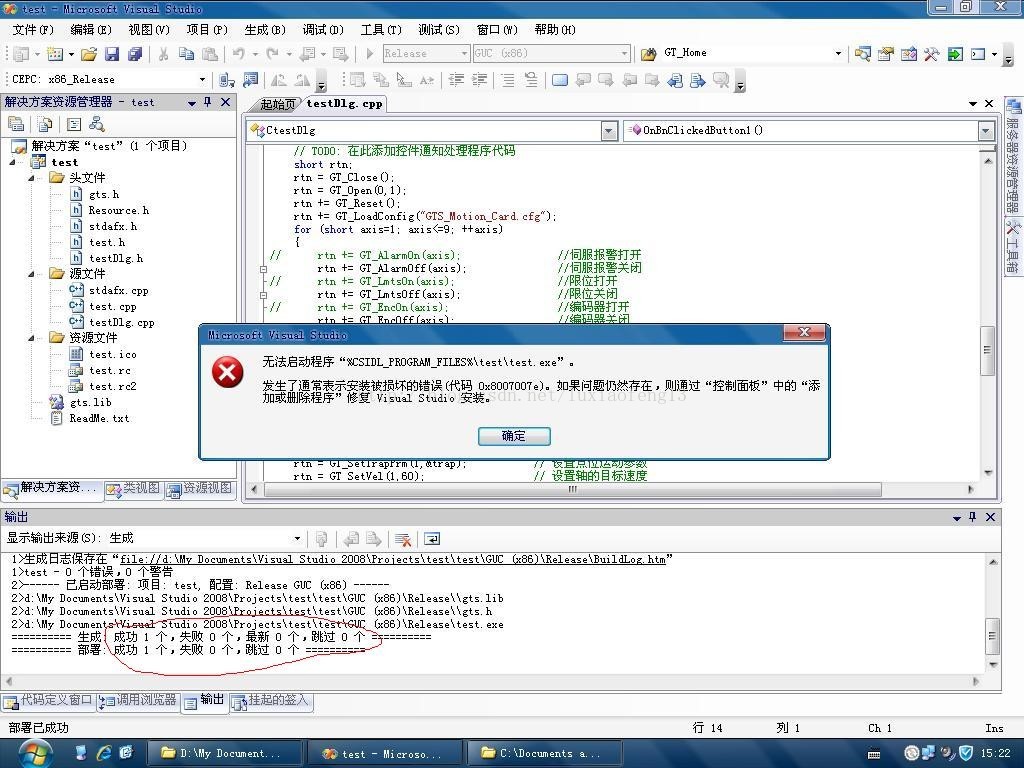Open the BuildLog.htm link in Output
This screenshot has height=768, width=1024.
click(393, 560)
